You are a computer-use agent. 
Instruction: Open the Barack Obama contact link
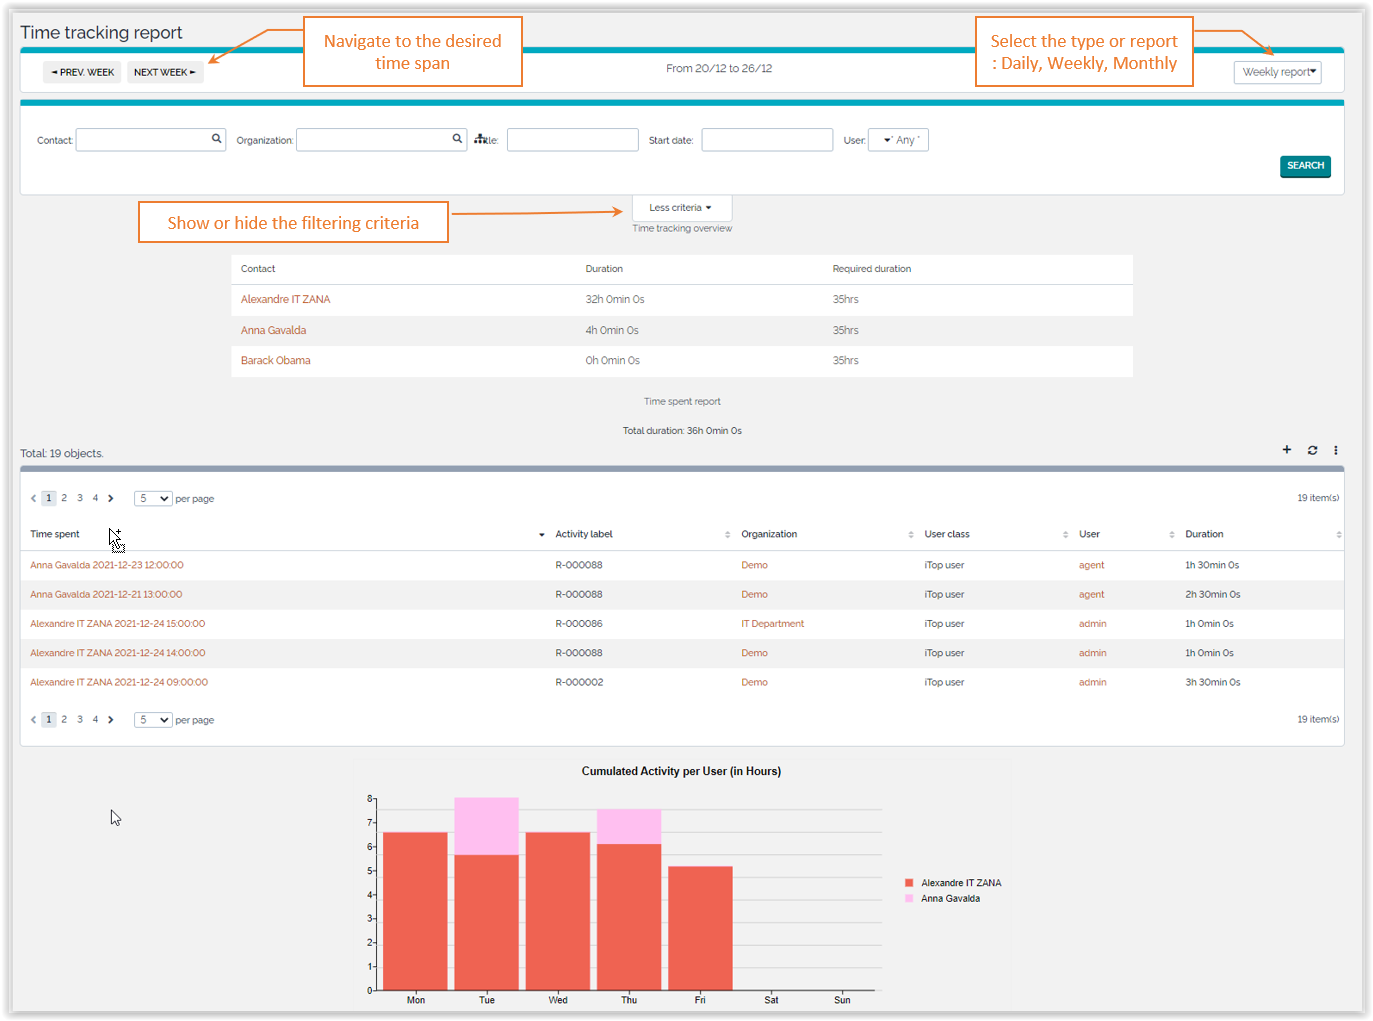click(275, 361)
